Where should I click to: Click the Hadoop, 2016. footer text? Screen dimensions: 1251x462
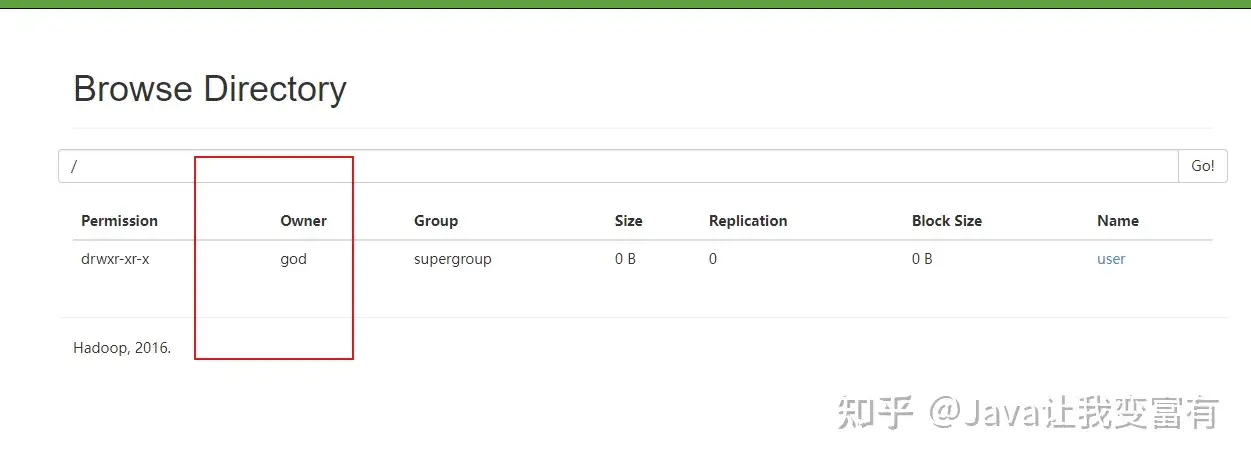click(x=122, y=348)
